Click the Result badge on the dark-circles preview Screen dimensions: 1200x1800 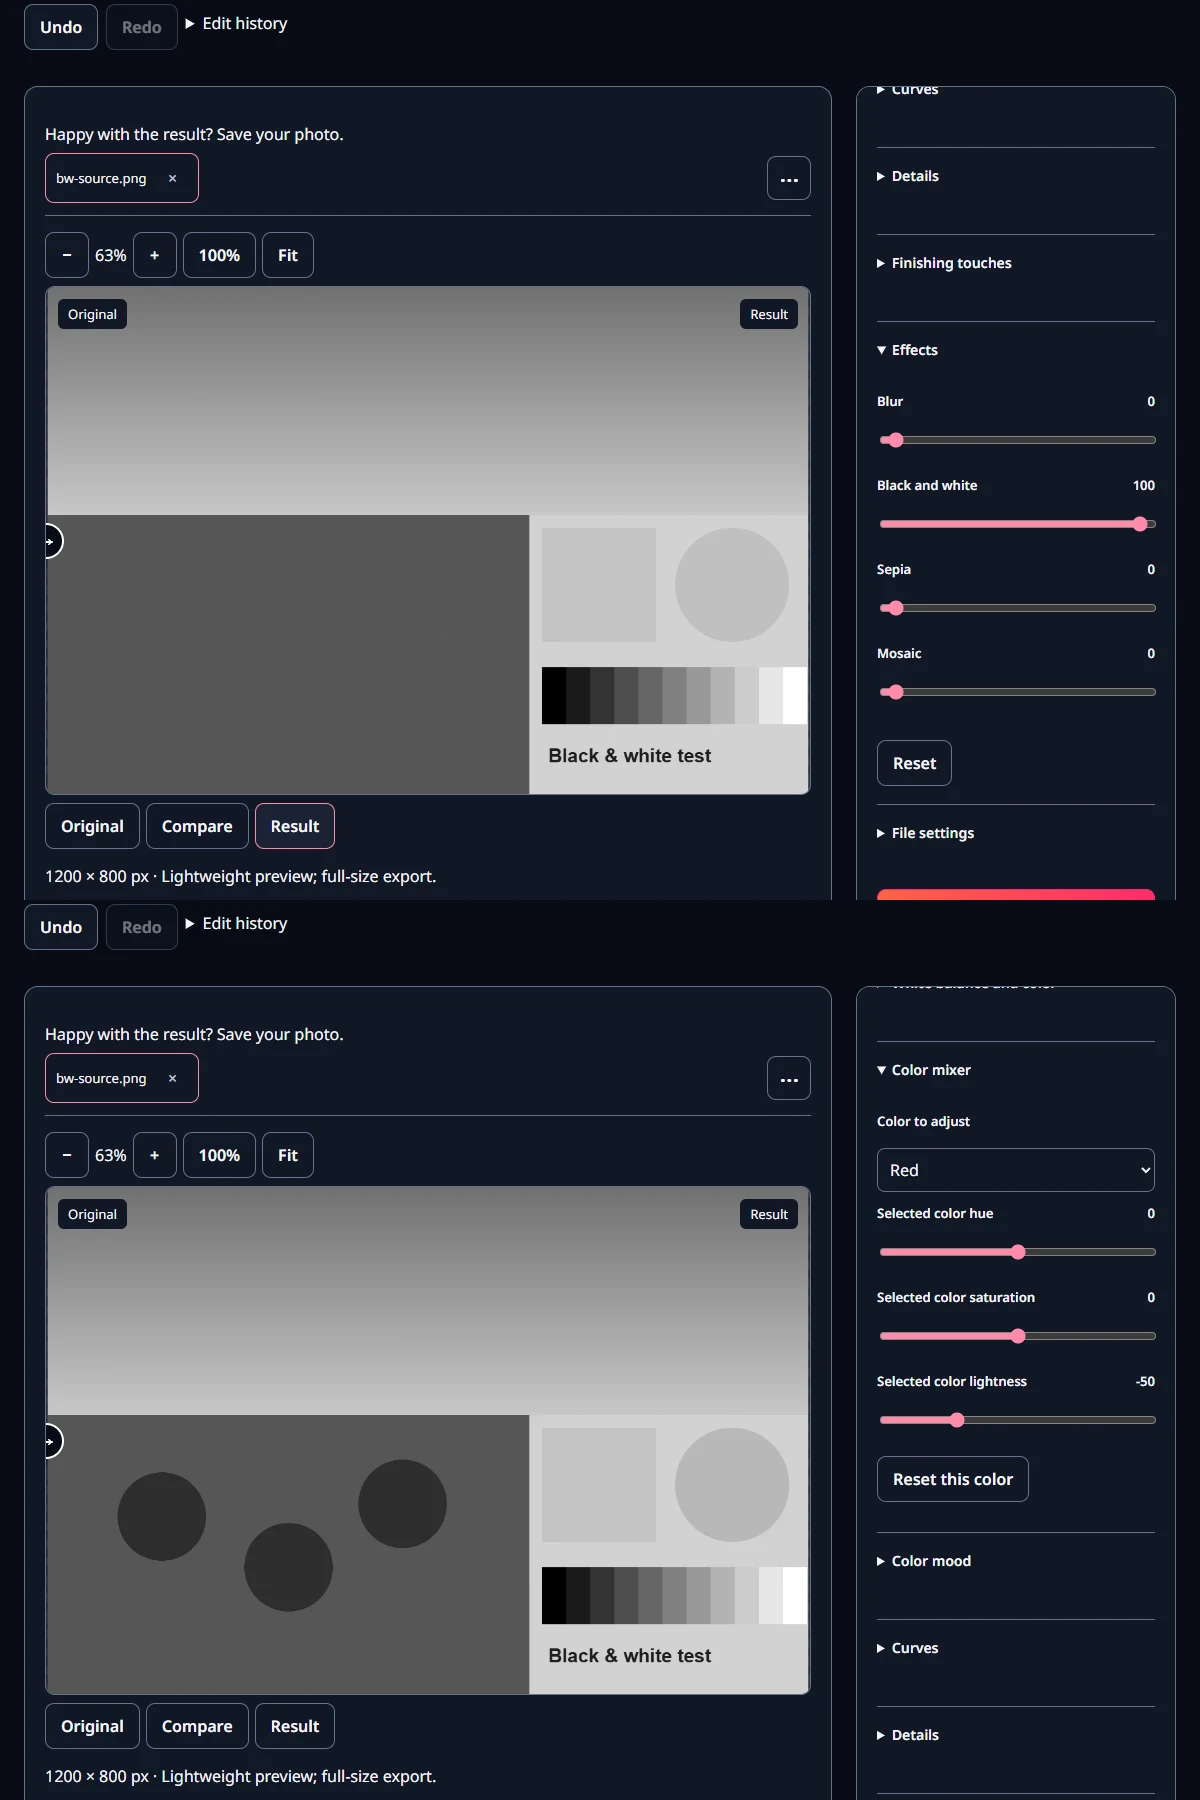pos(769,1214)
